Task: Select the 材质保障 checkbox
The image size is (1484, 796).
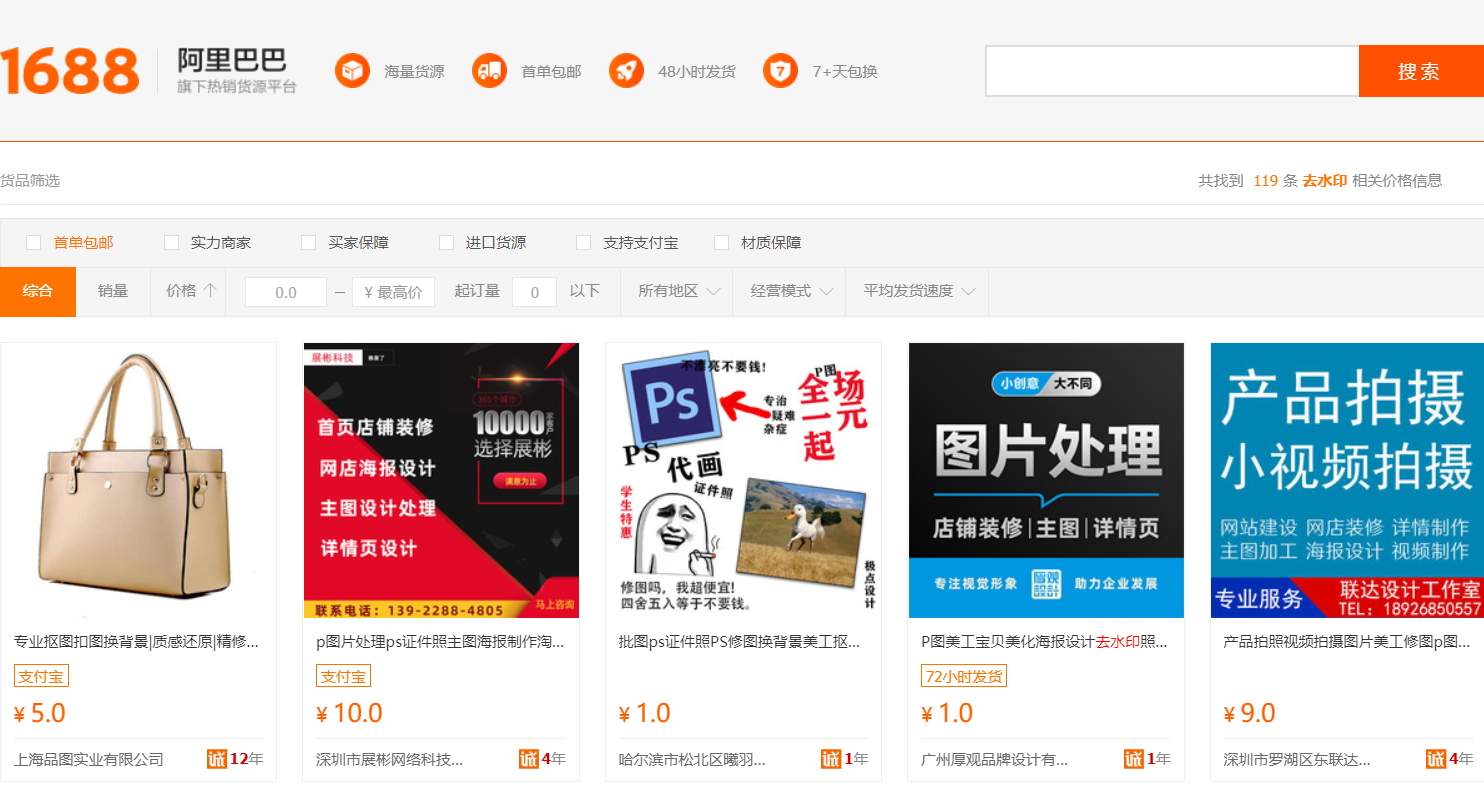Action: (721, 242)
